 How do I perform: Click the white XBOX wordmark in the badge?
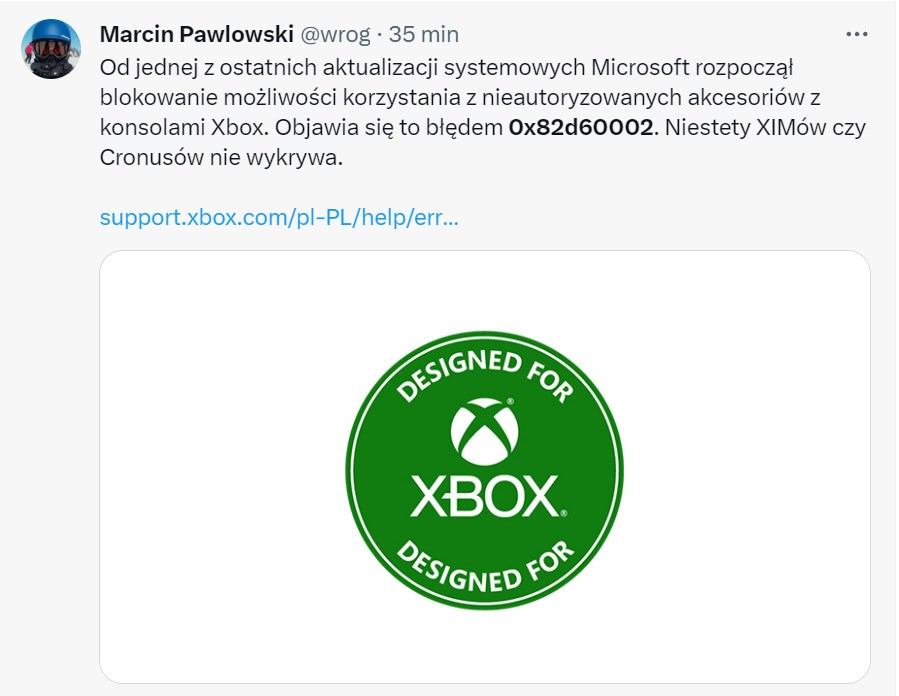pyautogui.click(x=484, y=497)
